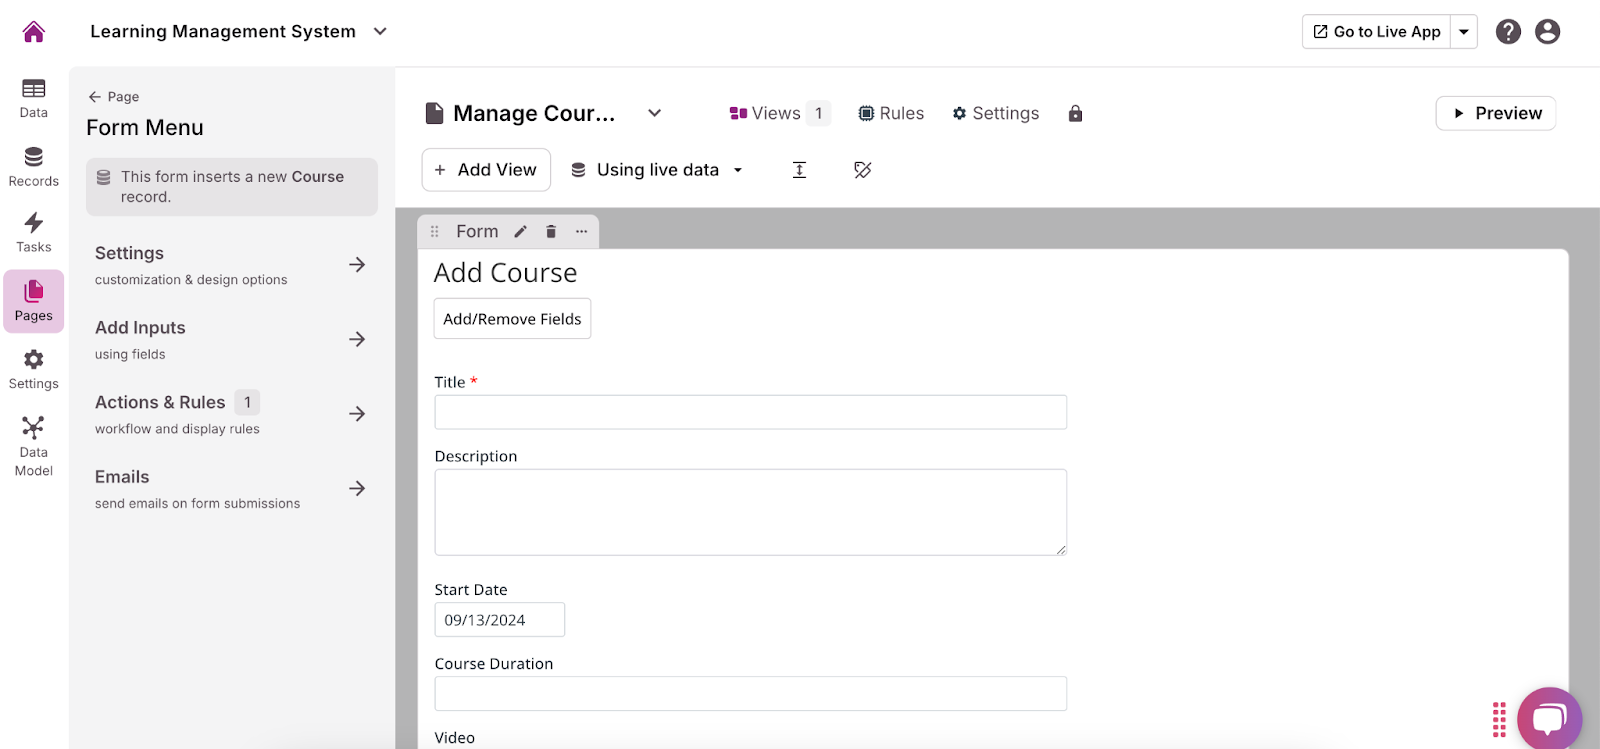Open the Views tab
Viewport: 1600px width, 749px height.
point(778,114)
